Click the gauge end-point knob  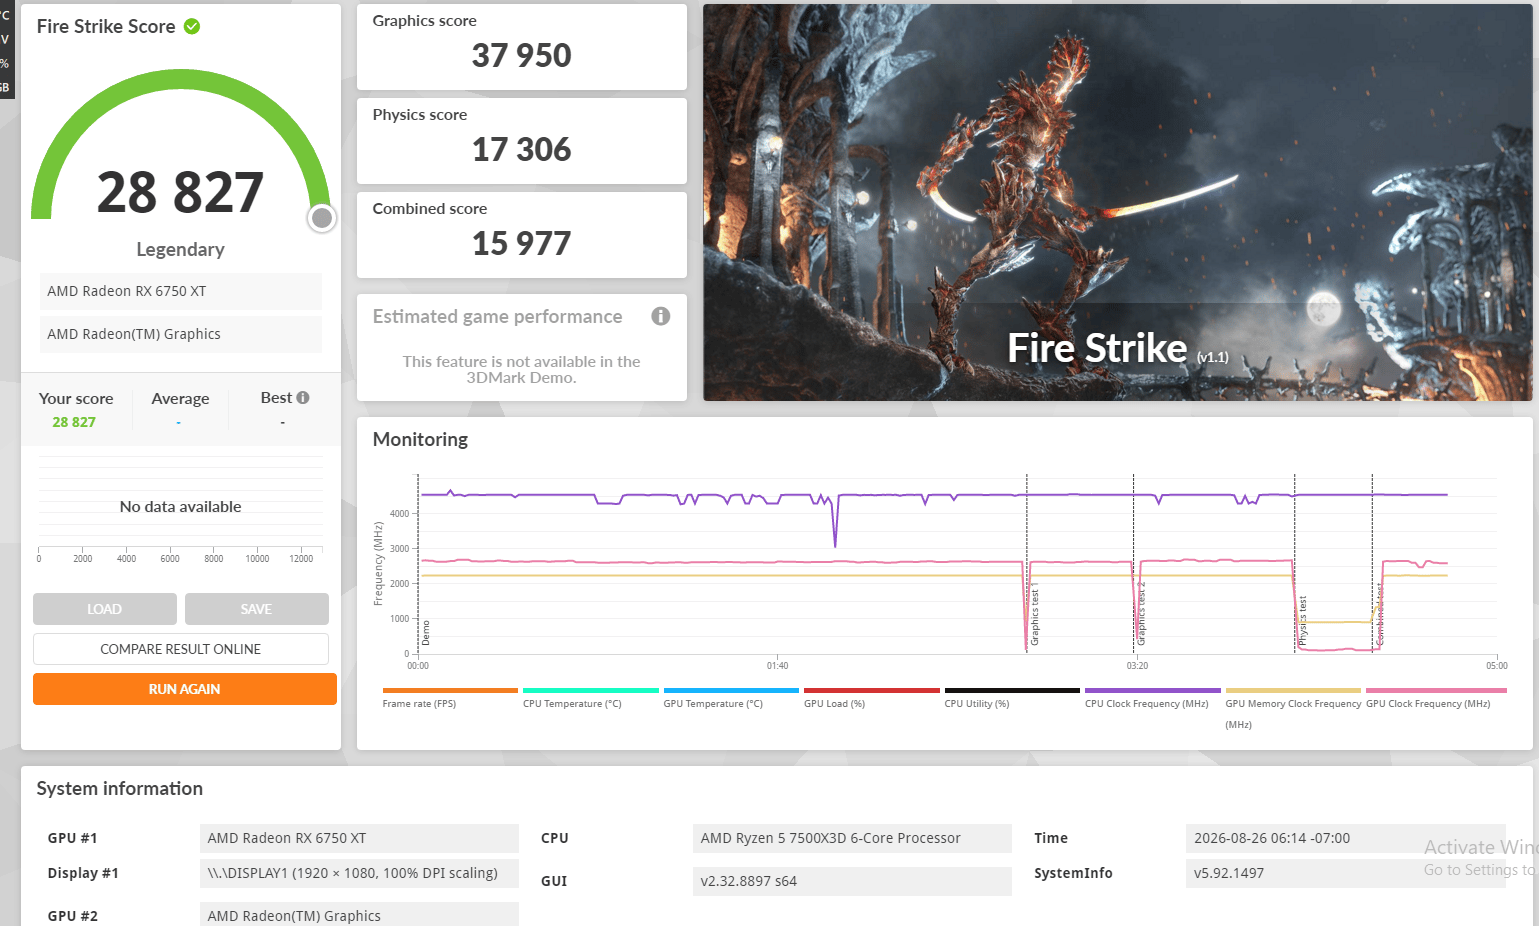tap(322, 218)
